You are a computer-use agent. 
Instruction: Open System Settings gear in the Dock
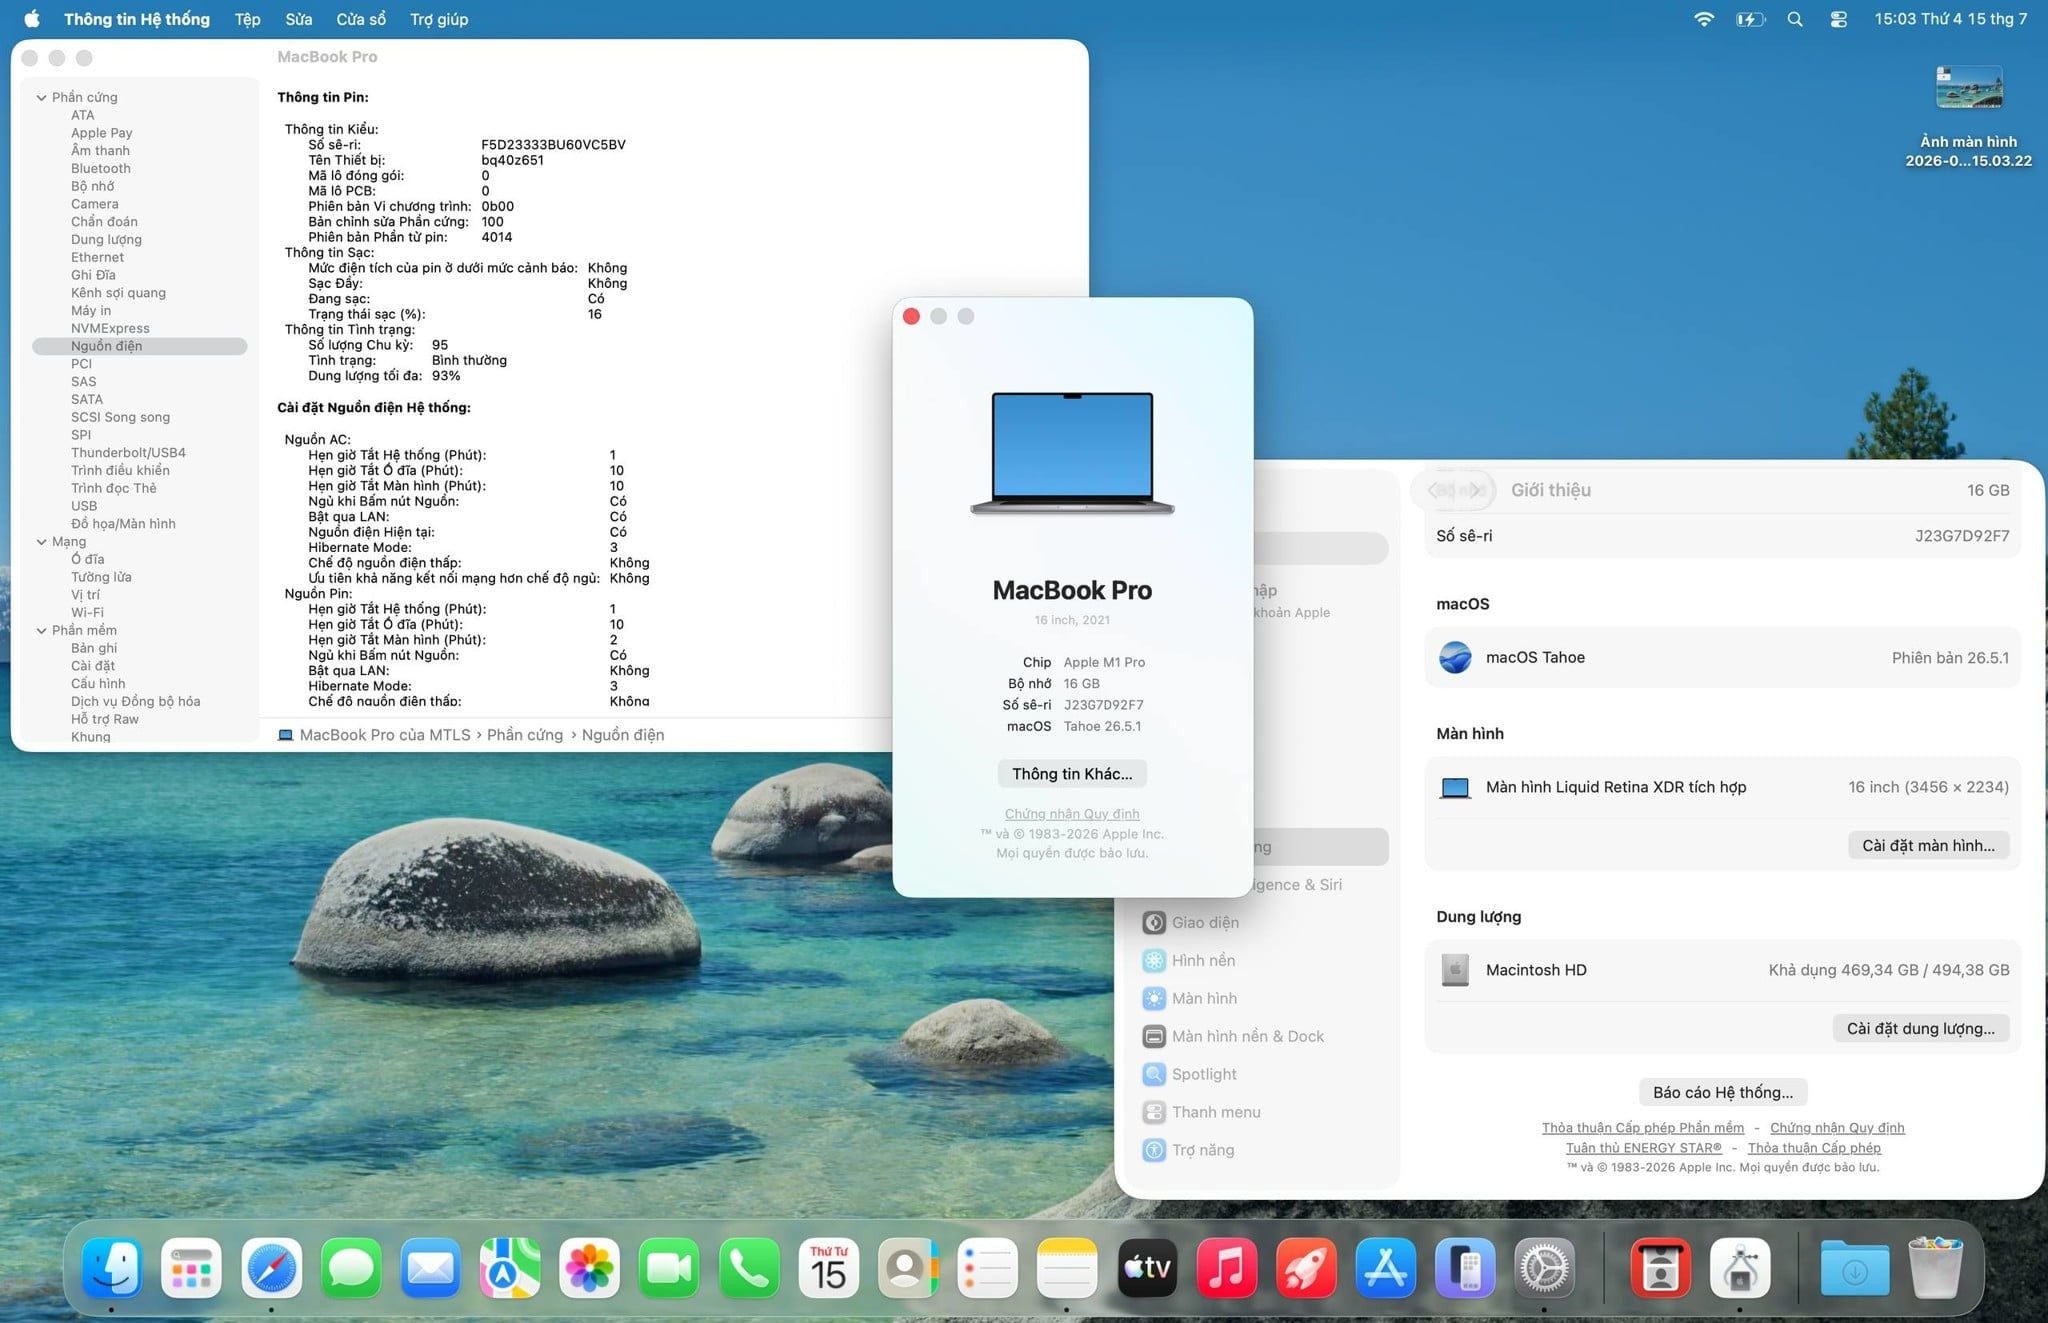1544,1268
